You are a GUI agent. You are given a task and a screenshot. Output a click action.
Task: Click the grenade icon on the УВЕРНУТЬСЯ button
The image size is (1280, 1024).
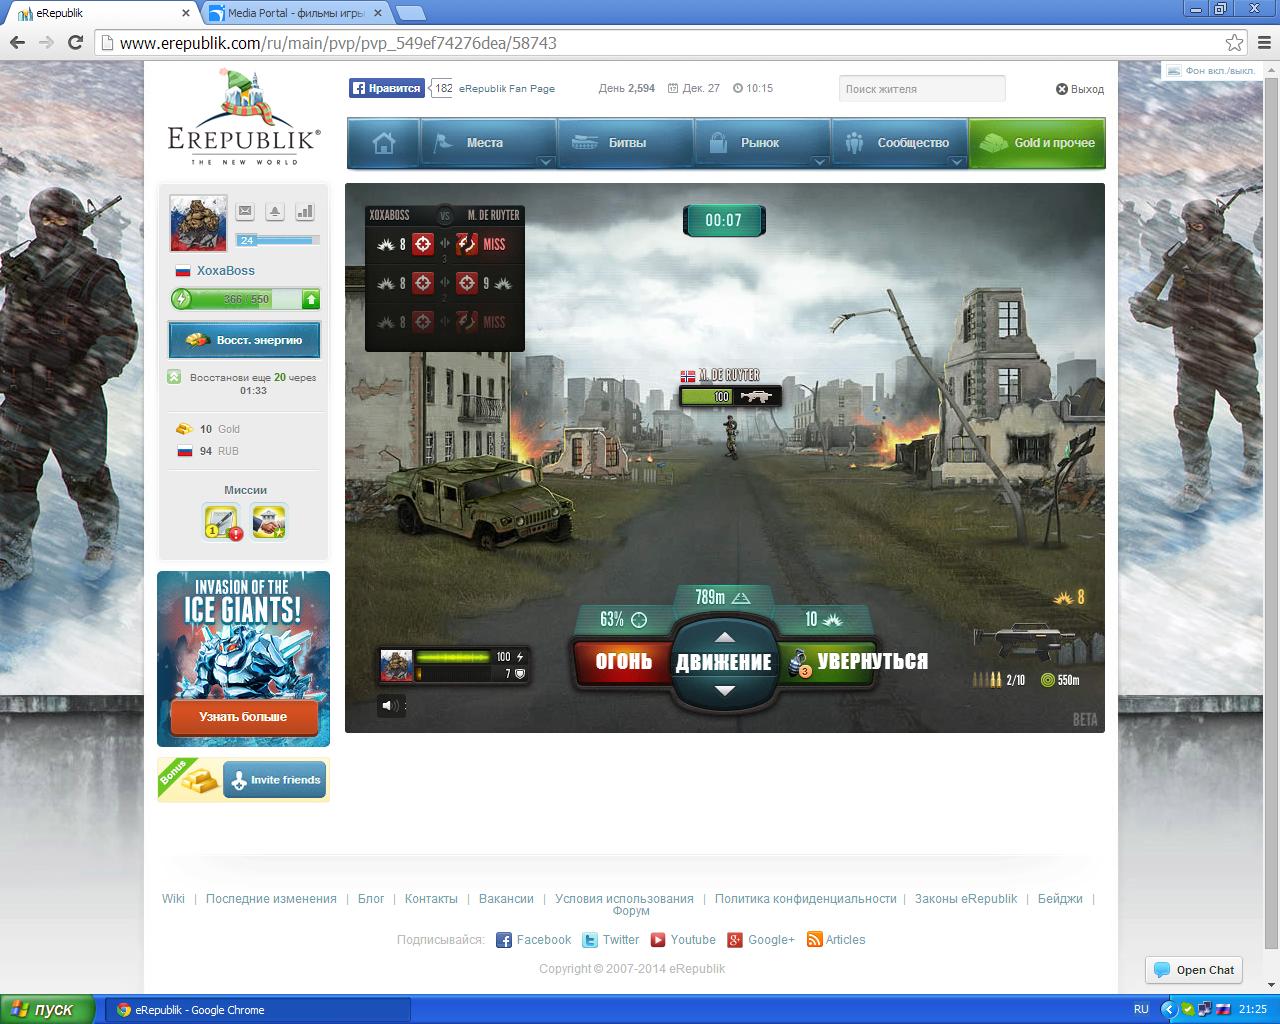(798, 662)
